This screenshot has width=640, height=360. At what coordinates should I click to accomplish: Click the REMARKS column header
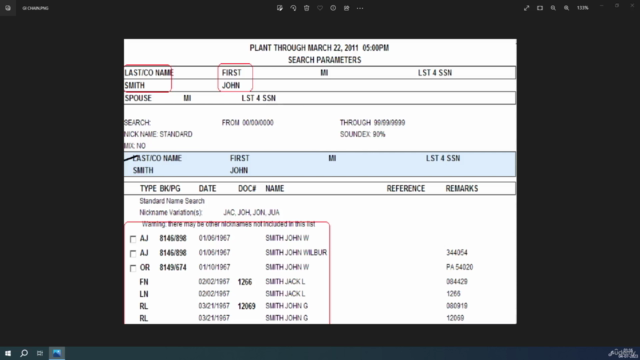[462, 189]
